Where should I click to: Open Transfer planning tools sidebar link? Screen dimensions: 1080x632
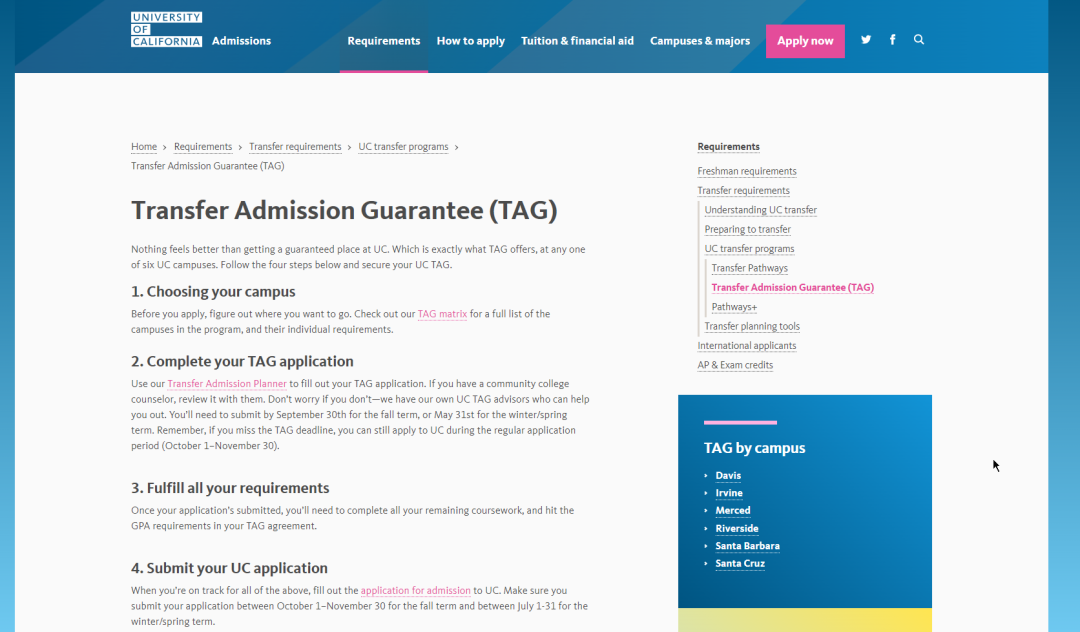point(752,326)
